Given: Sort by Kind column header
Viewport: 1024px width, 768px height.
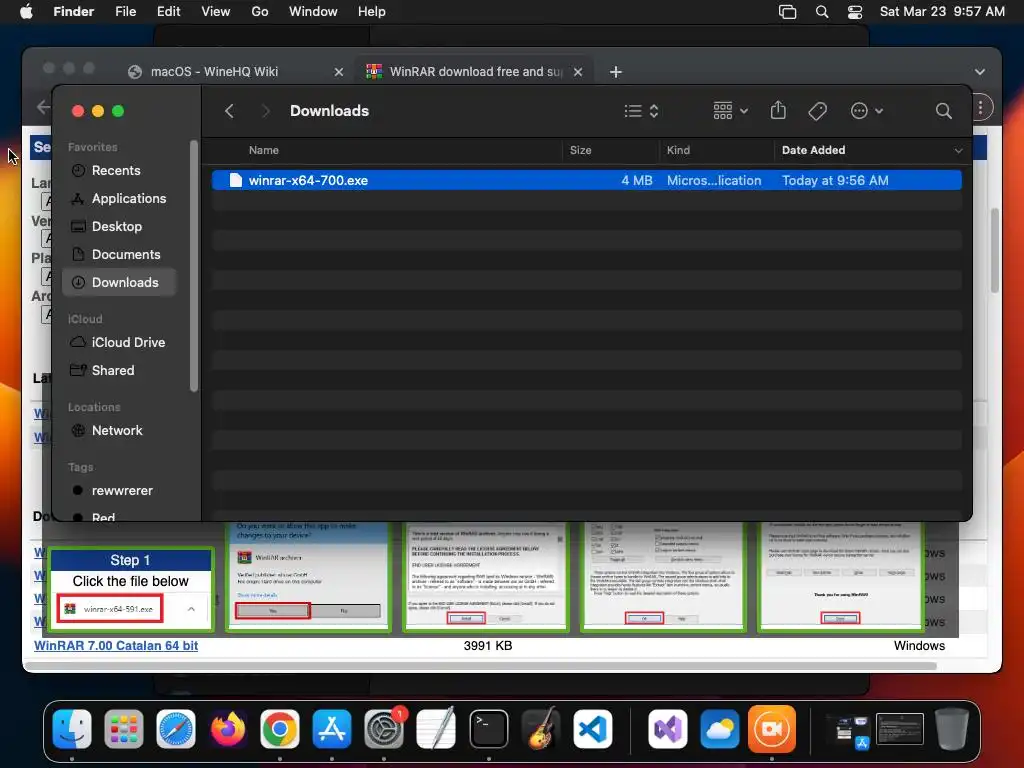Looking at the screenshot, I should [x=678, y=150].
